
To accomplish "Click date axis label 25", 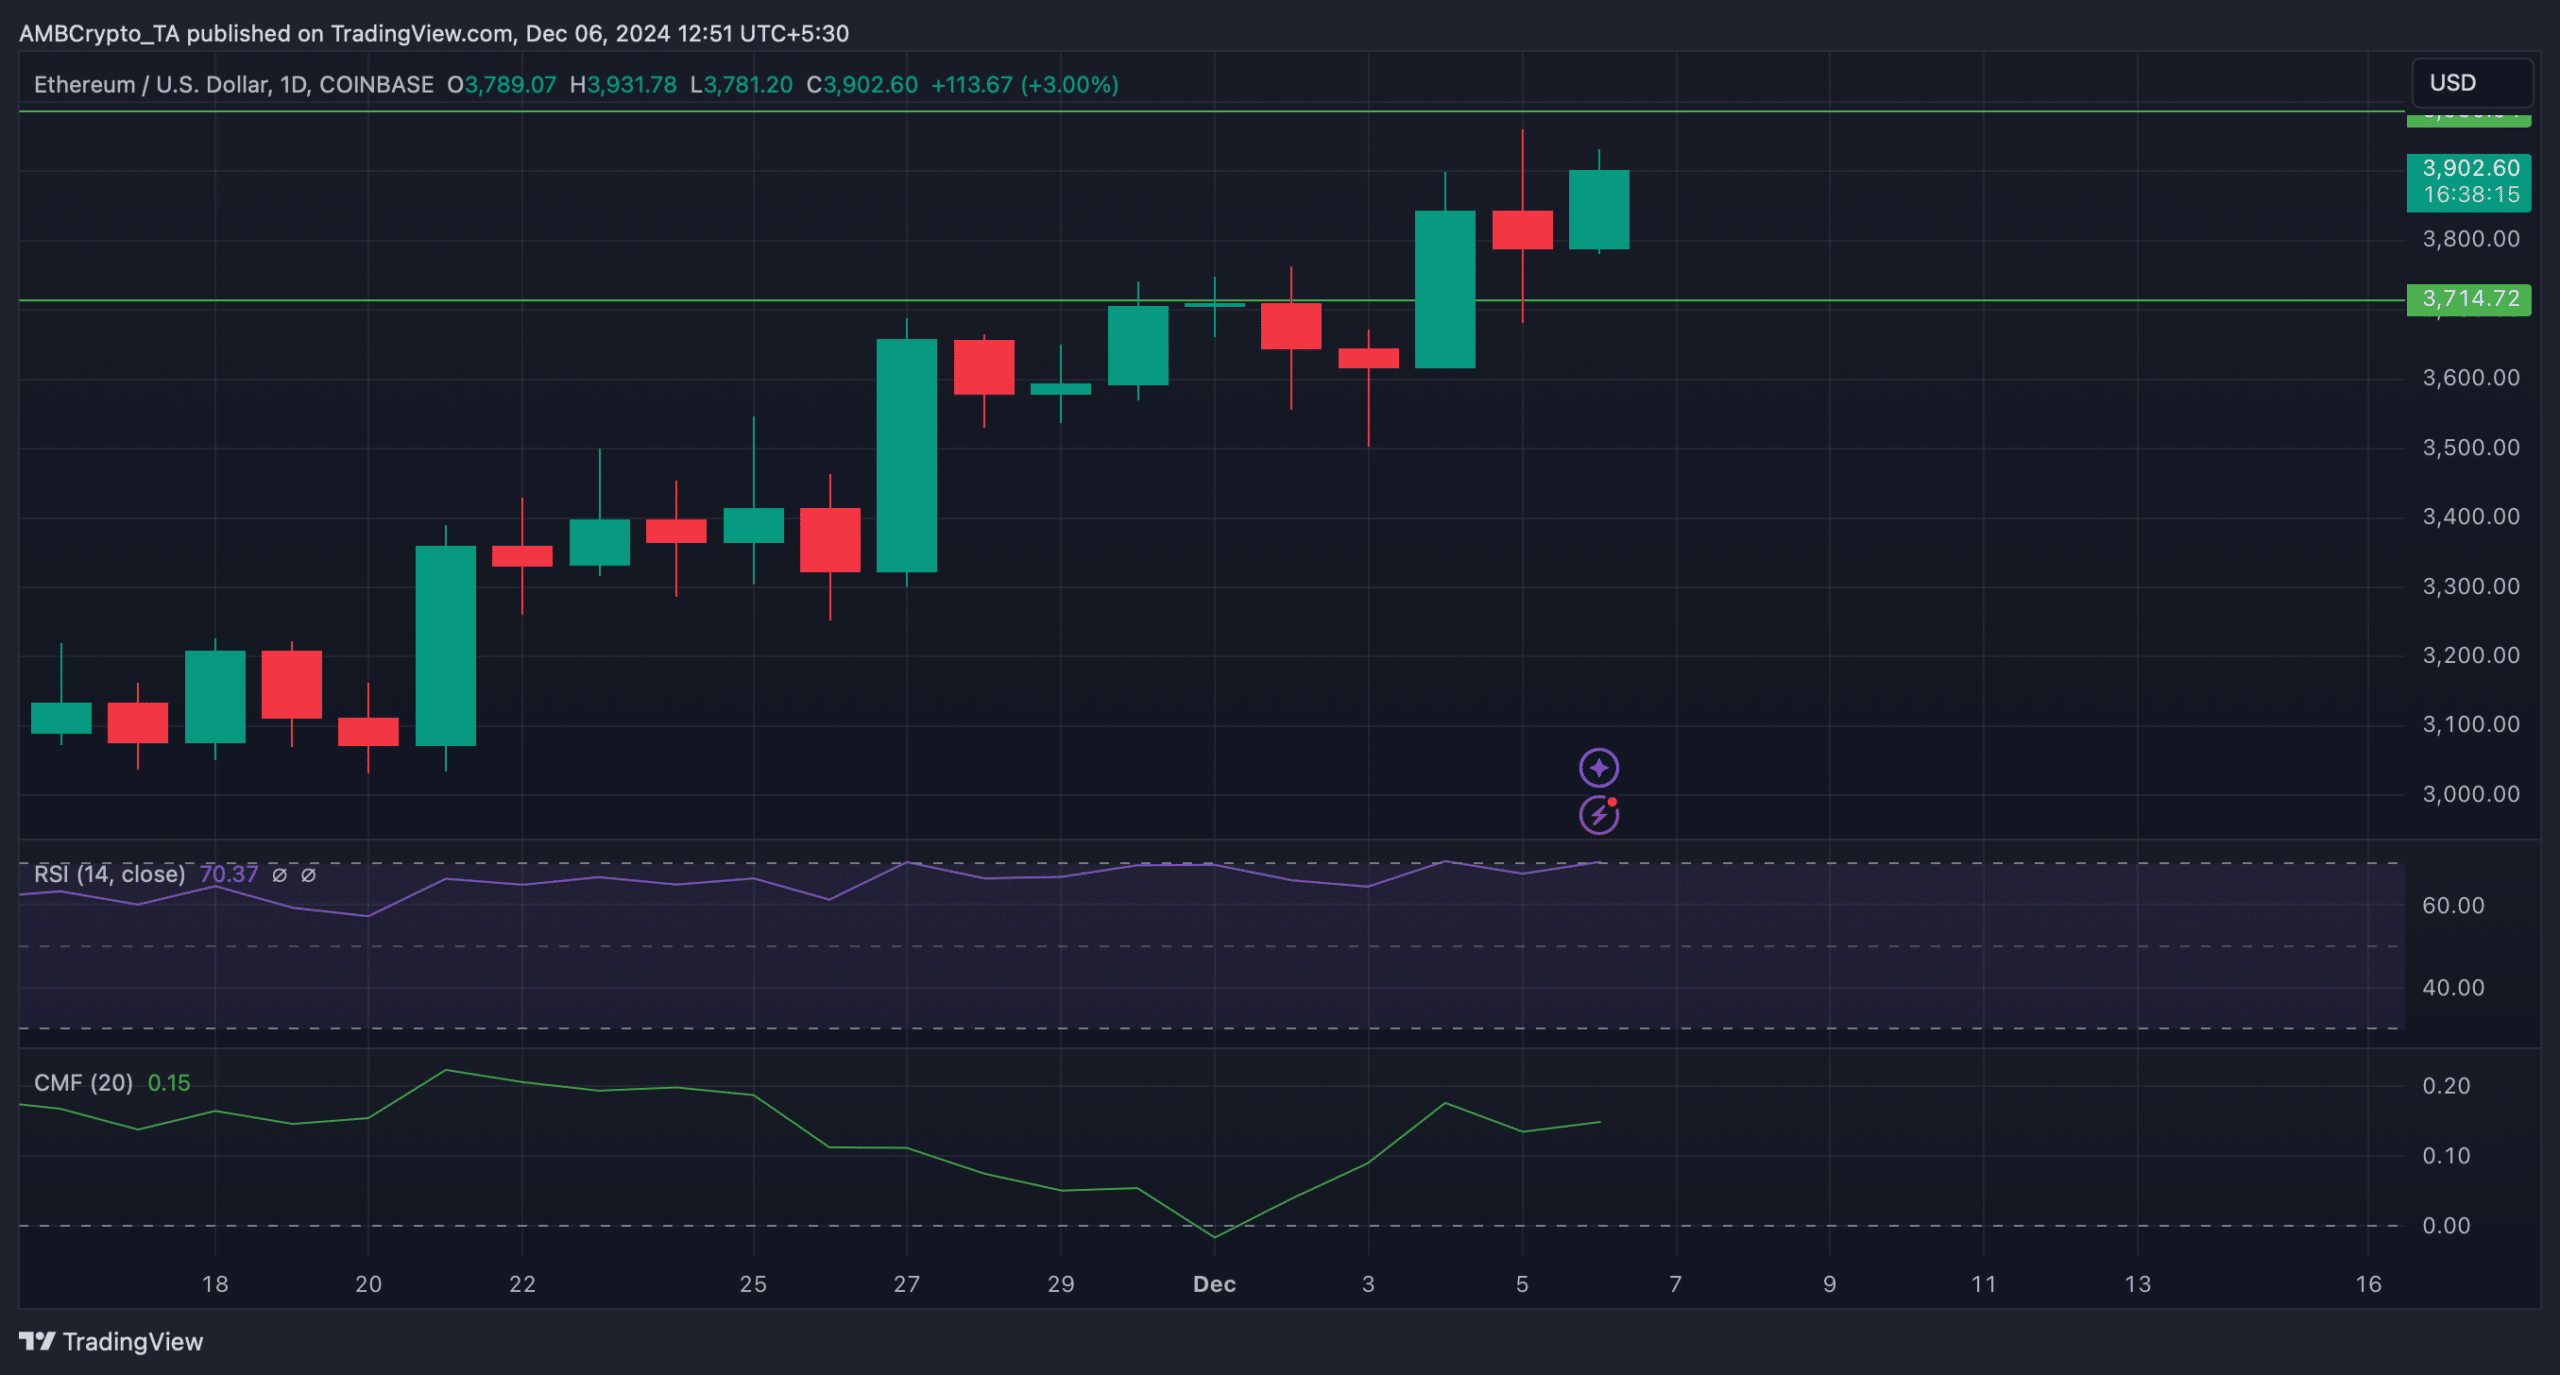I will coord(753,1284).
